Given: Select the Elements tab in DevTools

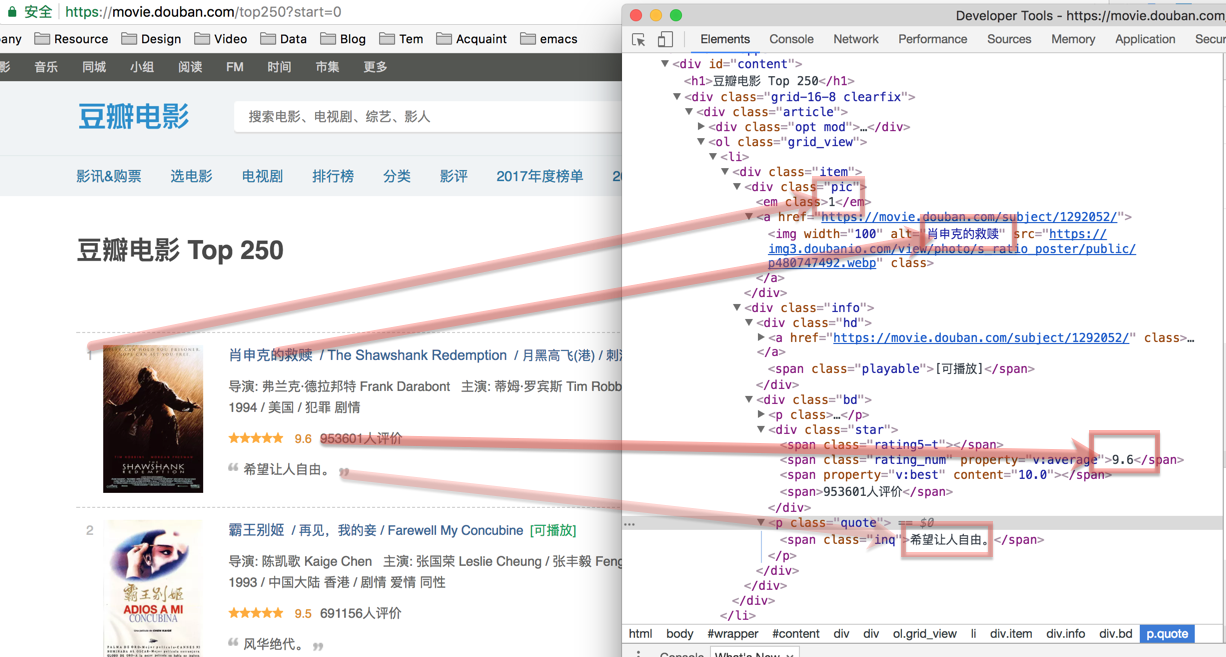Looking at the screenshot, I should [725, 40].
